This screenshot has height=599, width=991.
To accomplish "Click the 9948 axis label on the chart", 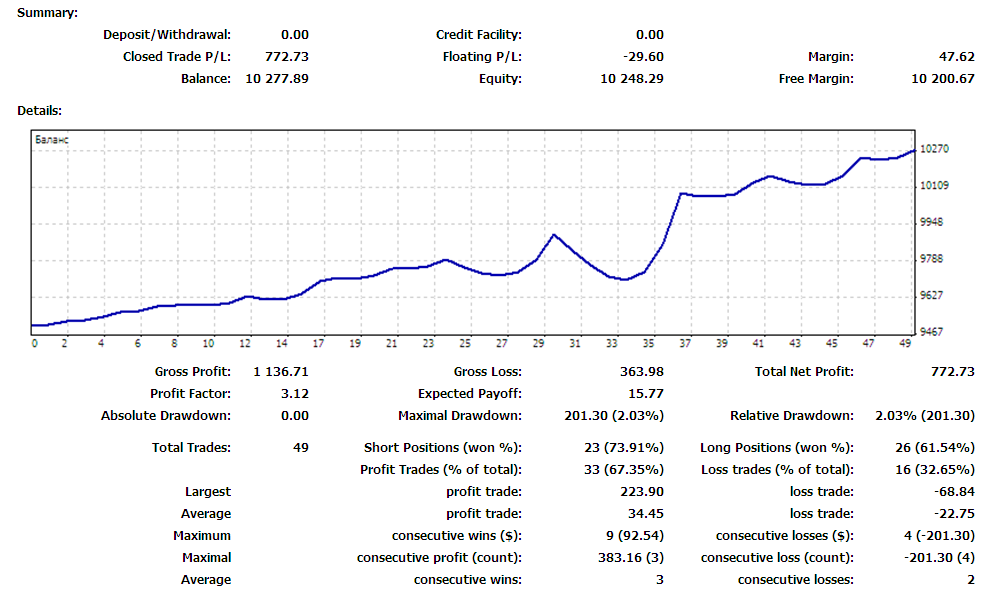I will click(931, 222).
